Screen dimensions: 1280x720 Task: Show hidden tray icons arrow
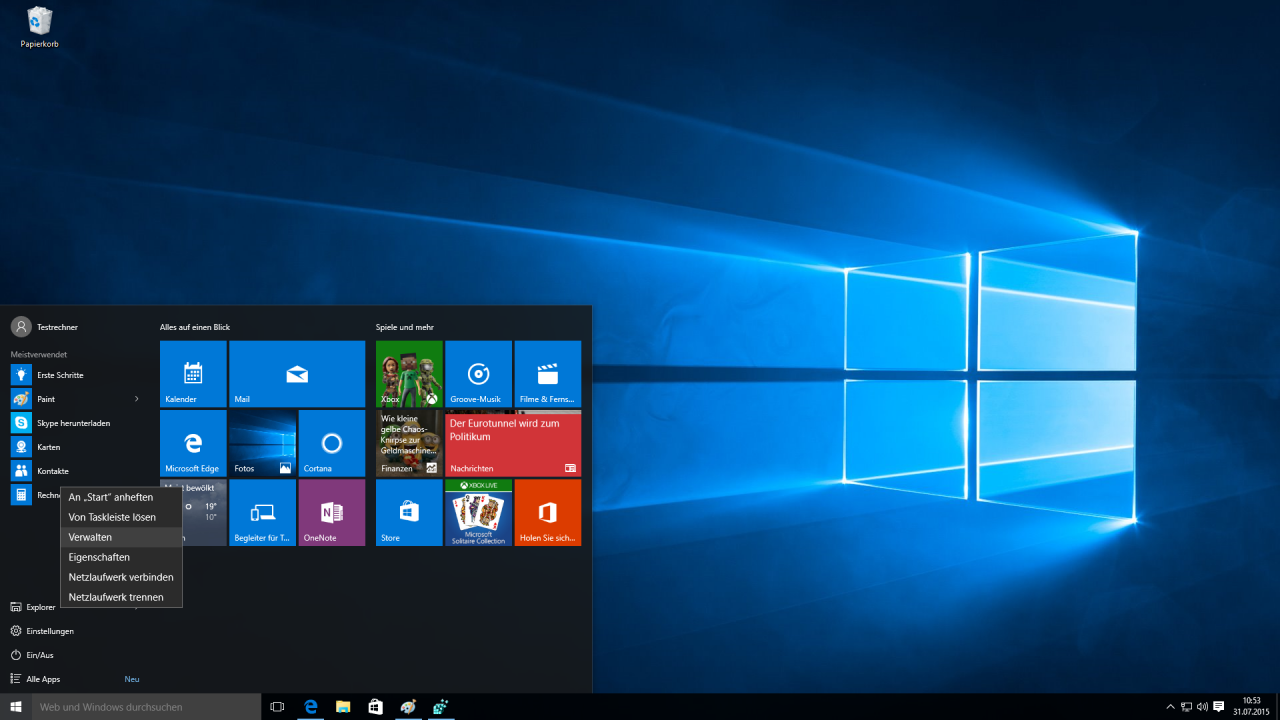1170,707
